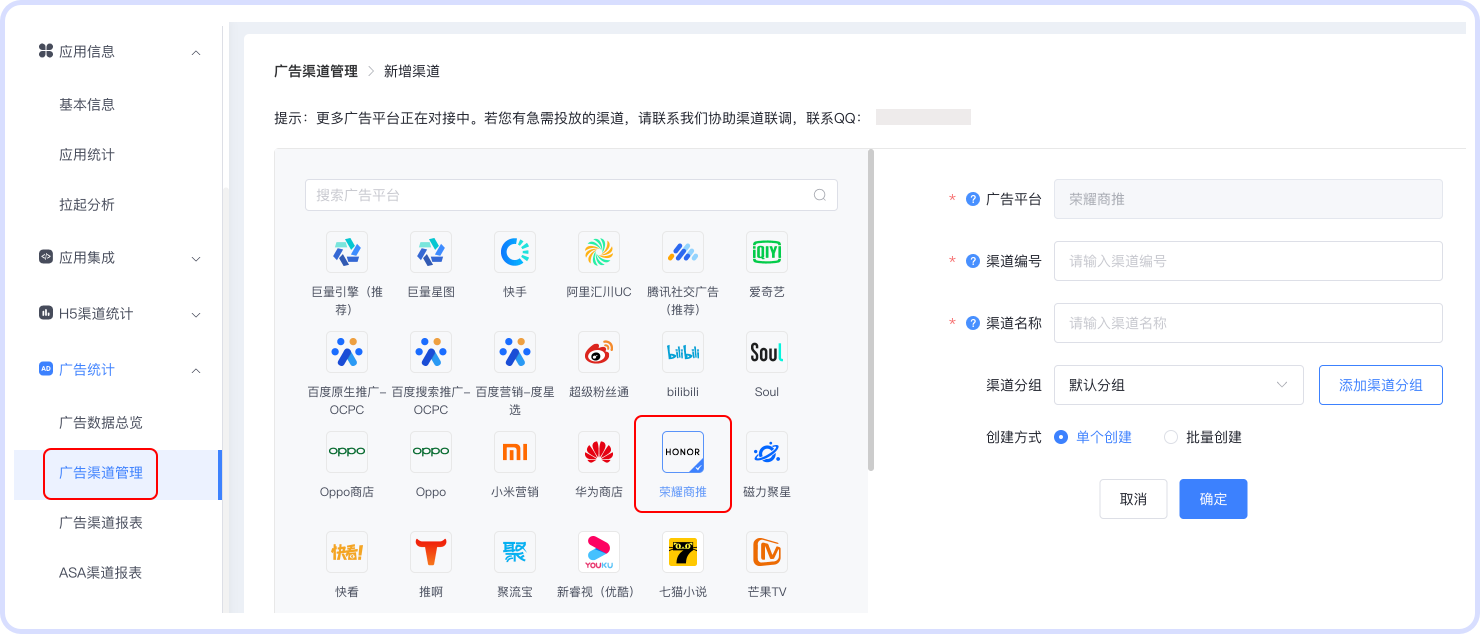Click the 新增渠道 breadcrumb text

click(412, 71)
